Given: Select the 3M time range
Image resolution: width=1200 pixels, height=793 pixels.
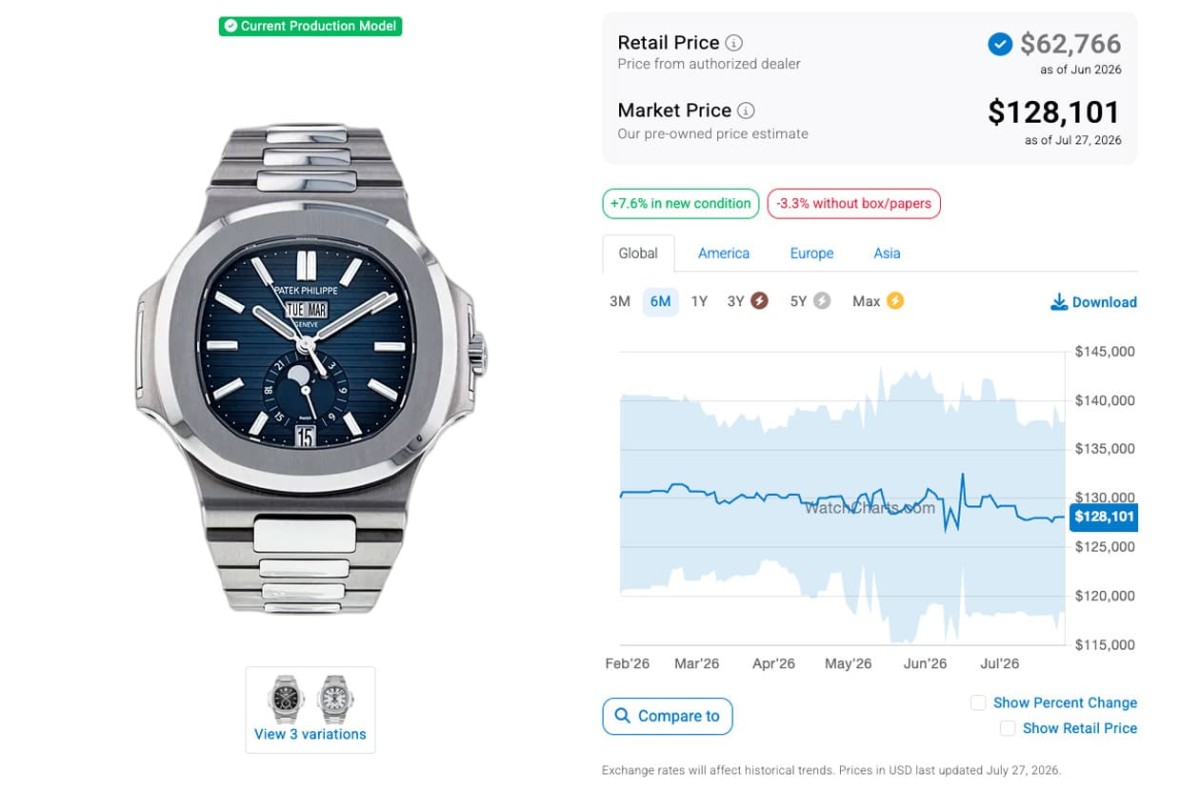Looking at the screenshot, I should [x=620, y=301].
